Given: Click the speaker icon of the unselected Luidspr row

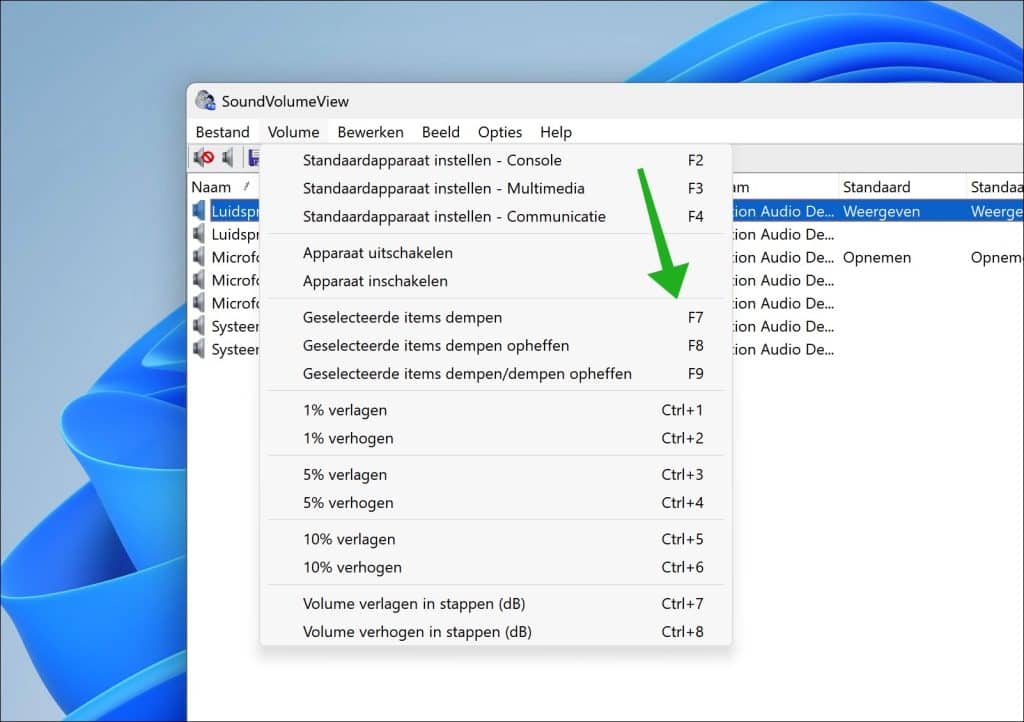Looking at the screenshot, I should pyautogui.click(x=199, y=234).
